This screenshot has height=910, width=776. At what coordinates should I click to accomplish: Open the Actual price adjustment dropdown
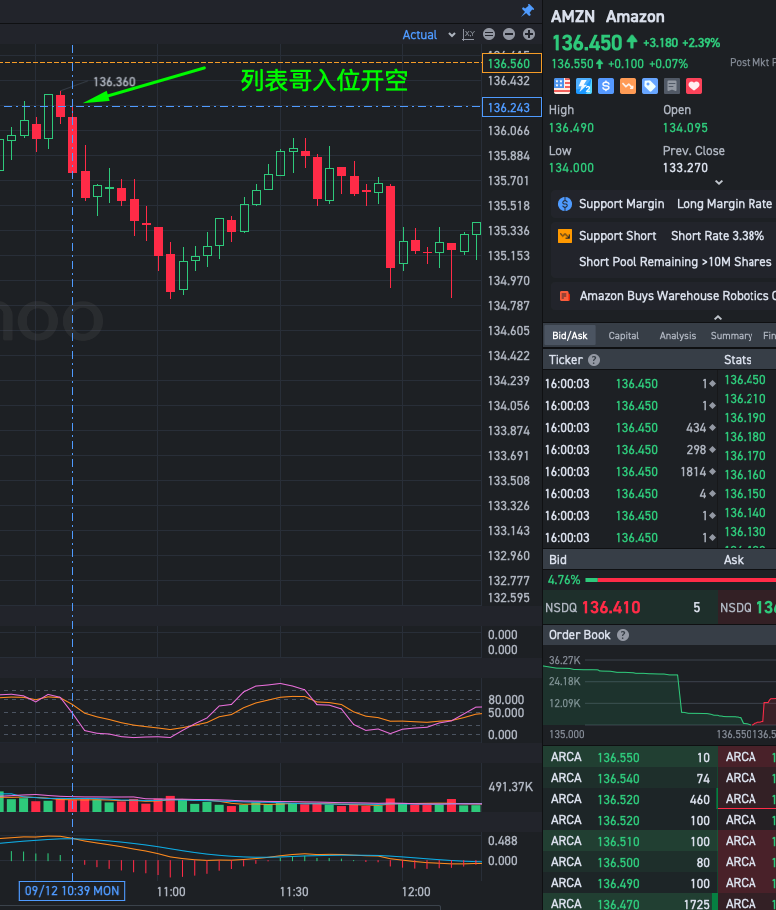(x=429, y=35)
